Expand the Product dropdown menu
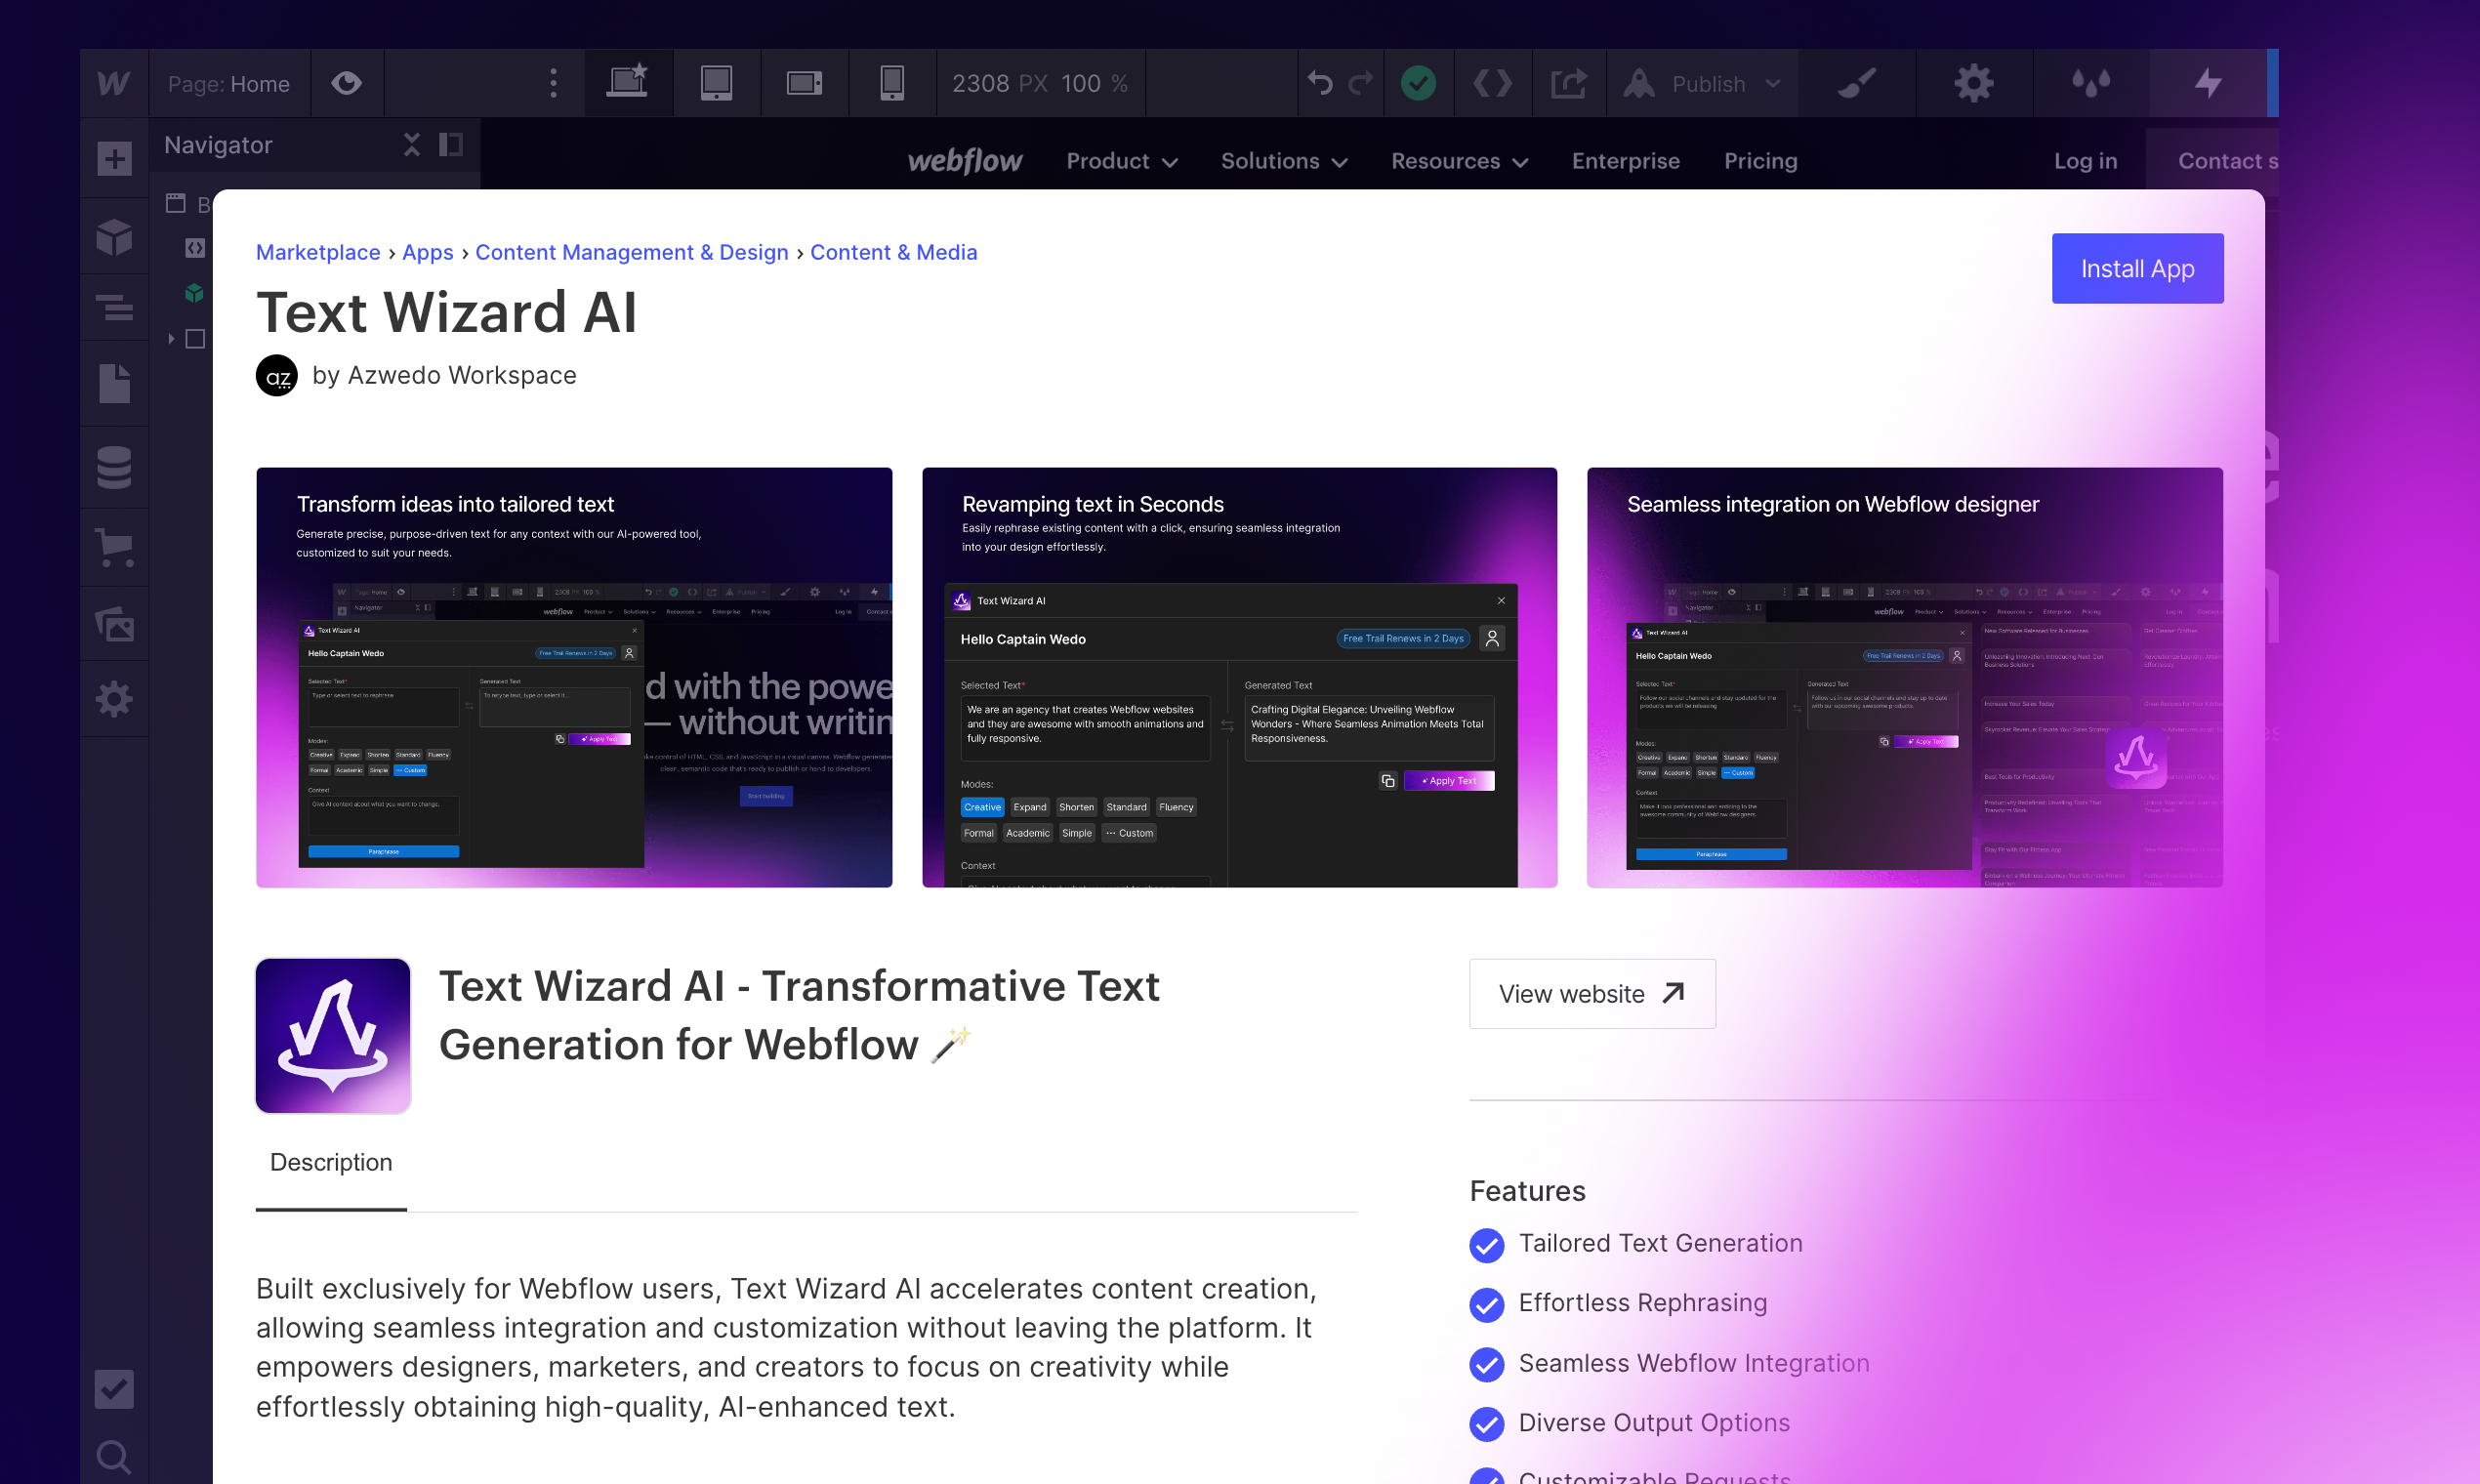The image size is (2480, 1484). coord(1121,161)
